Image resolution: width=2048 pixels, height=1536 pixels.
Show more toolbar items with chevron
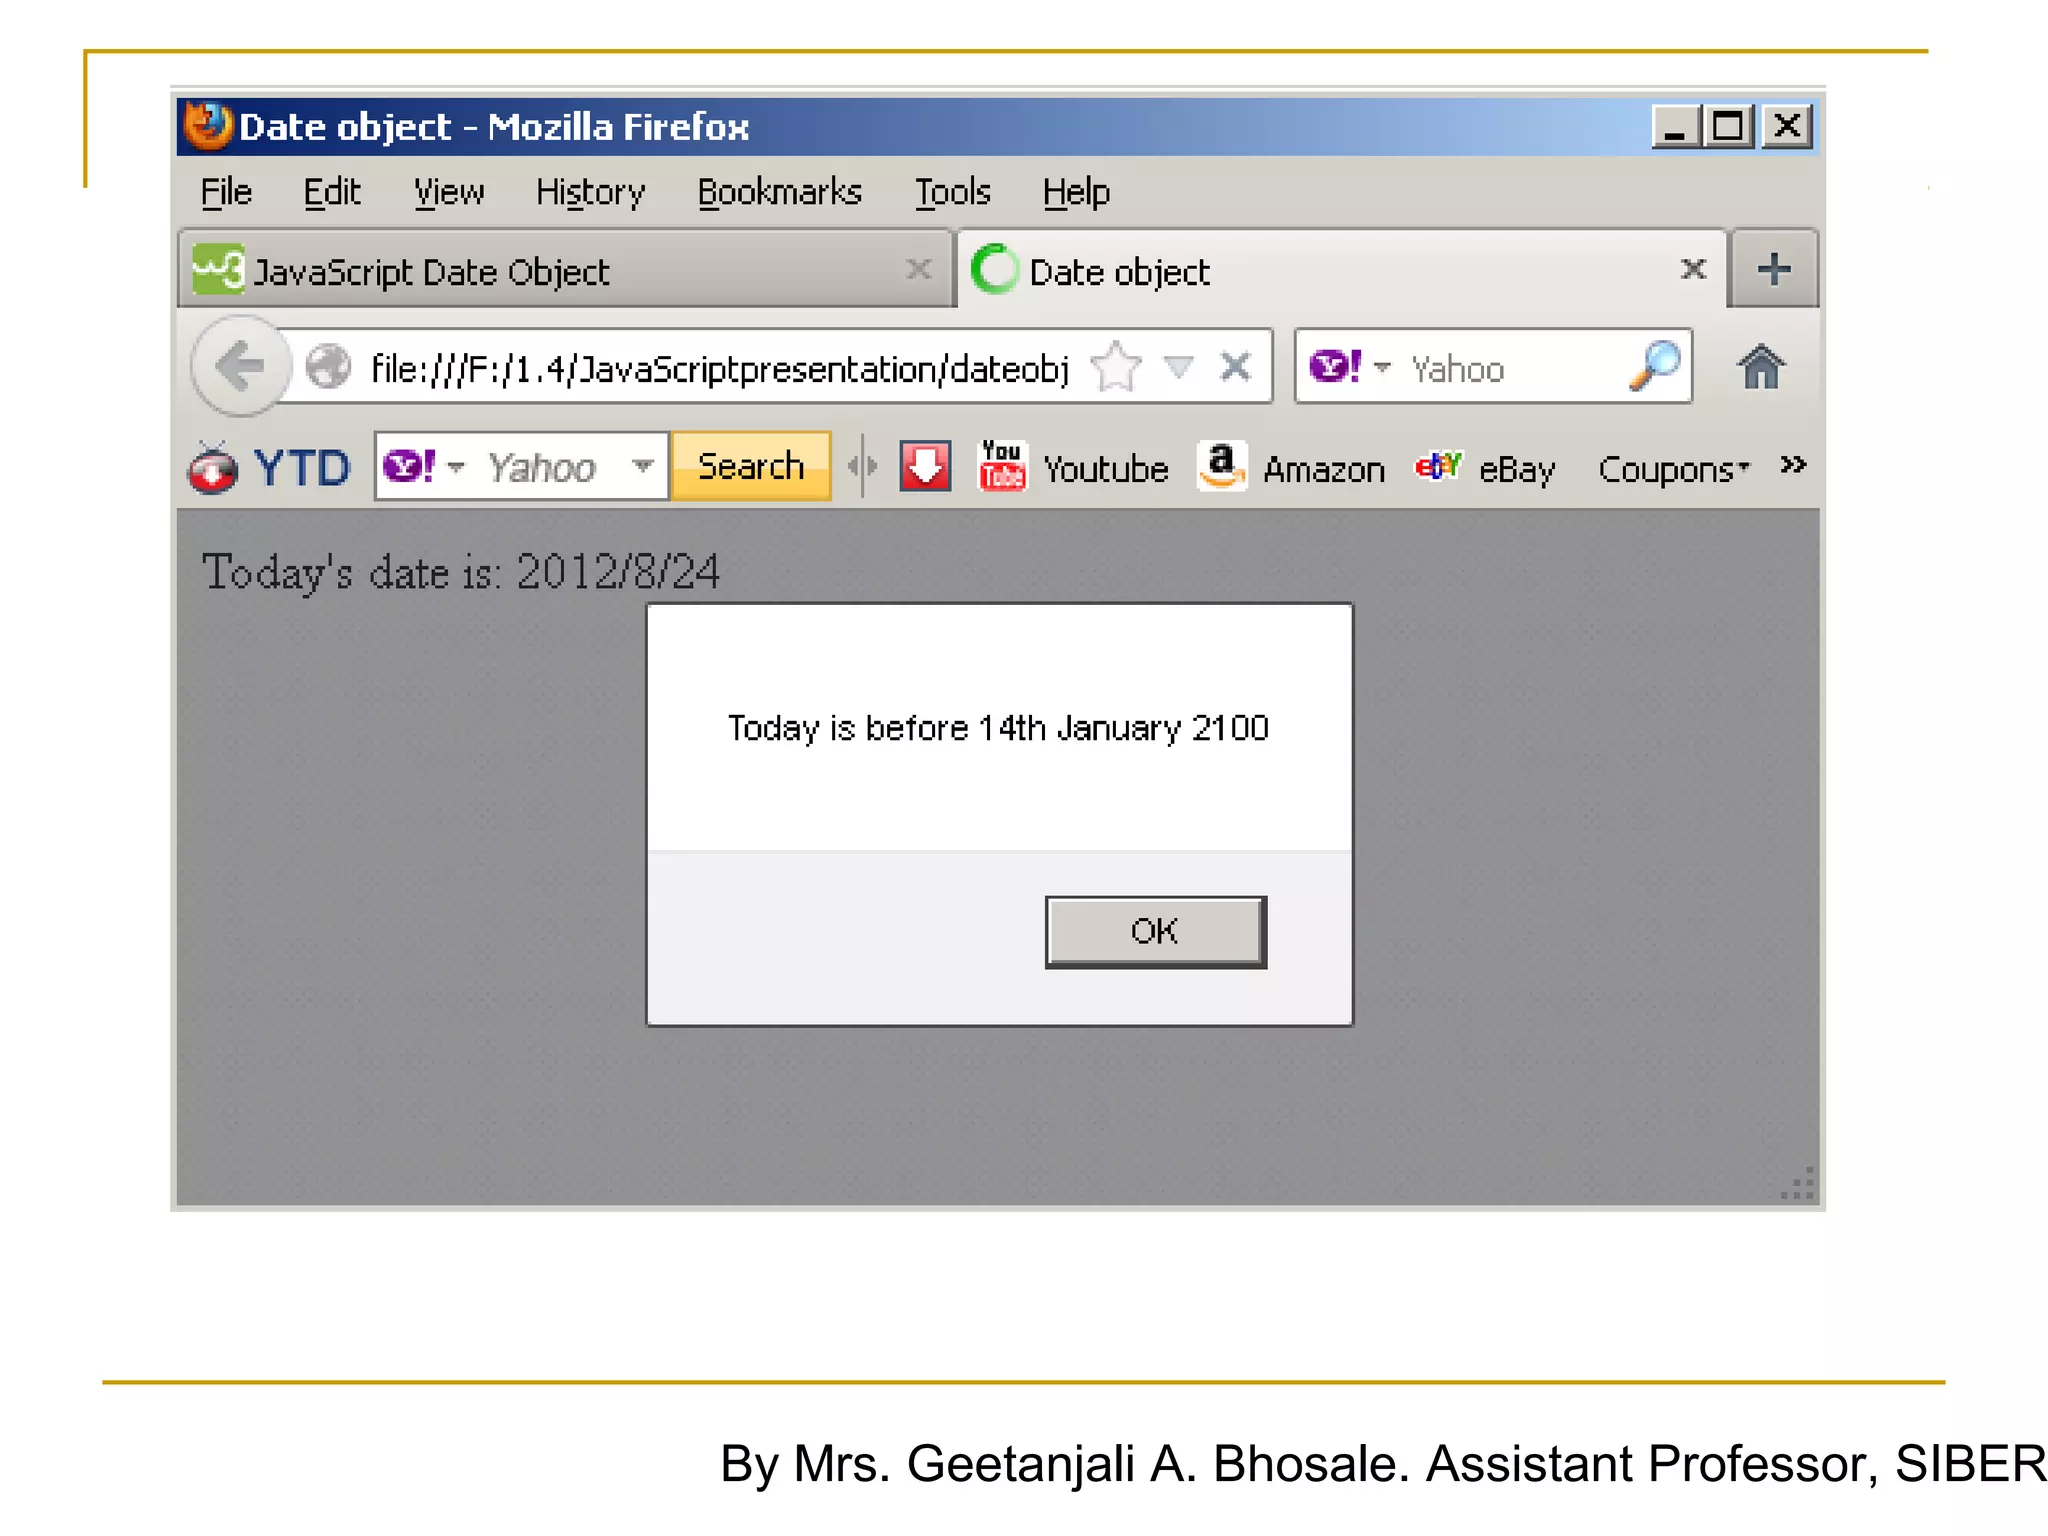pyautogui.click(x=1793, y=465)
